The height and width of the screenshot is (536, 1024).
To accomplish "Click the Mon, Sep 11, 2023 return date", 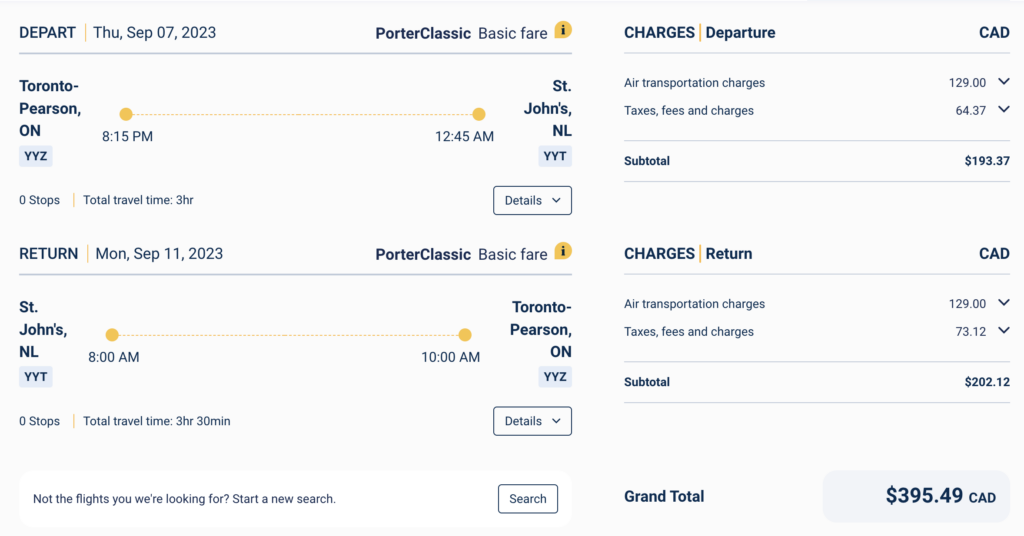I will 159,253.
